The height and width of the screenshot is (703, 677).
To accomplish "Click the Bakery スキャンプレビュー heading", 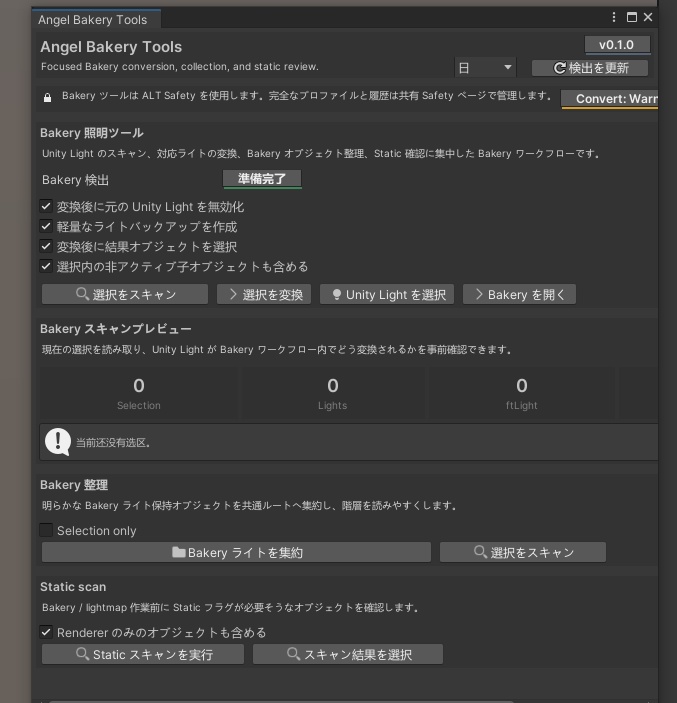I will pos(116,329).
